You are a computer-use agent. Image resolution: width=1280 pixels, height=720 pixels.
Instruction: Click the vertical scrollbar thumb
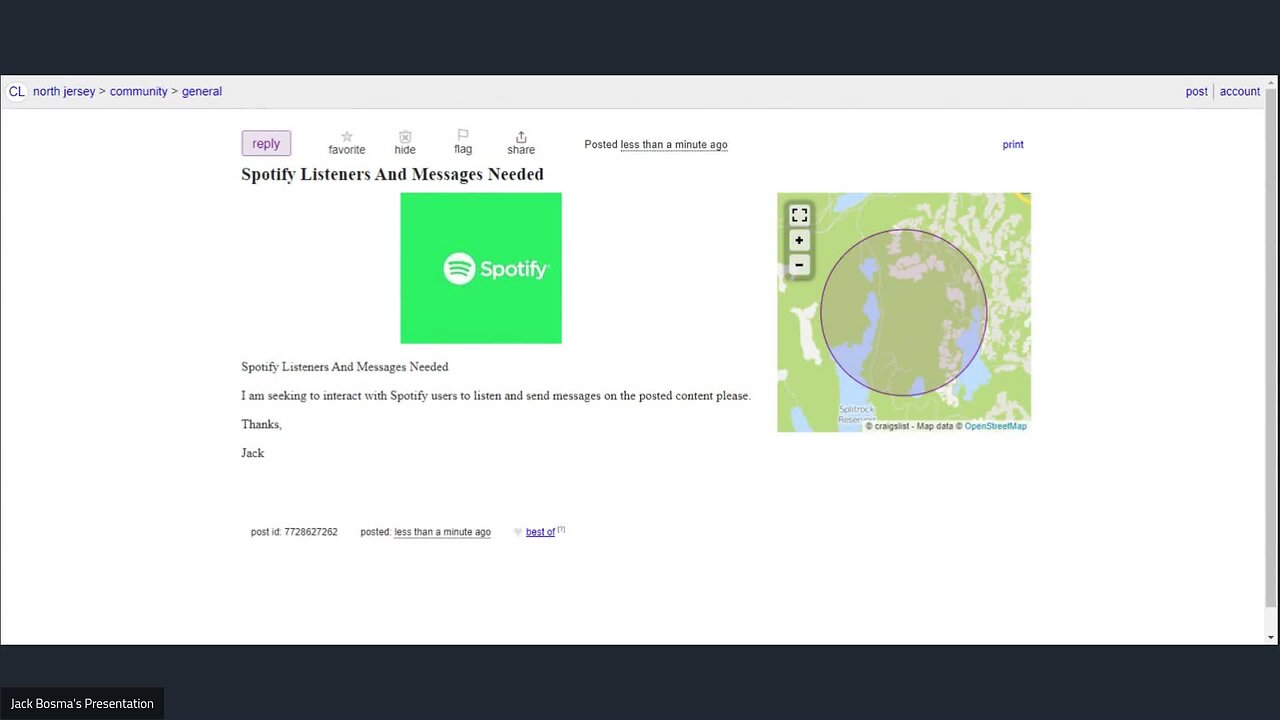pyautogui.click(x=1271, y=348)
